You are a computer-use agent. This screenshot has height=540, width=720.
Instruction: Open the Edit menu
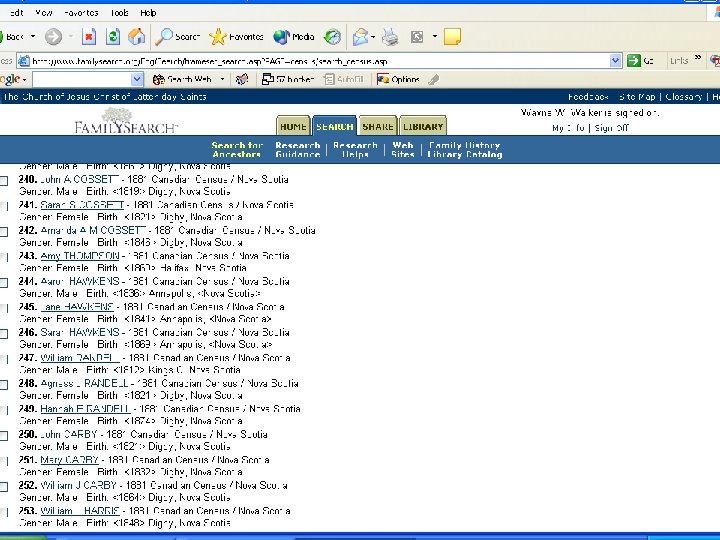pyautogui.click(x=16, y=13)
